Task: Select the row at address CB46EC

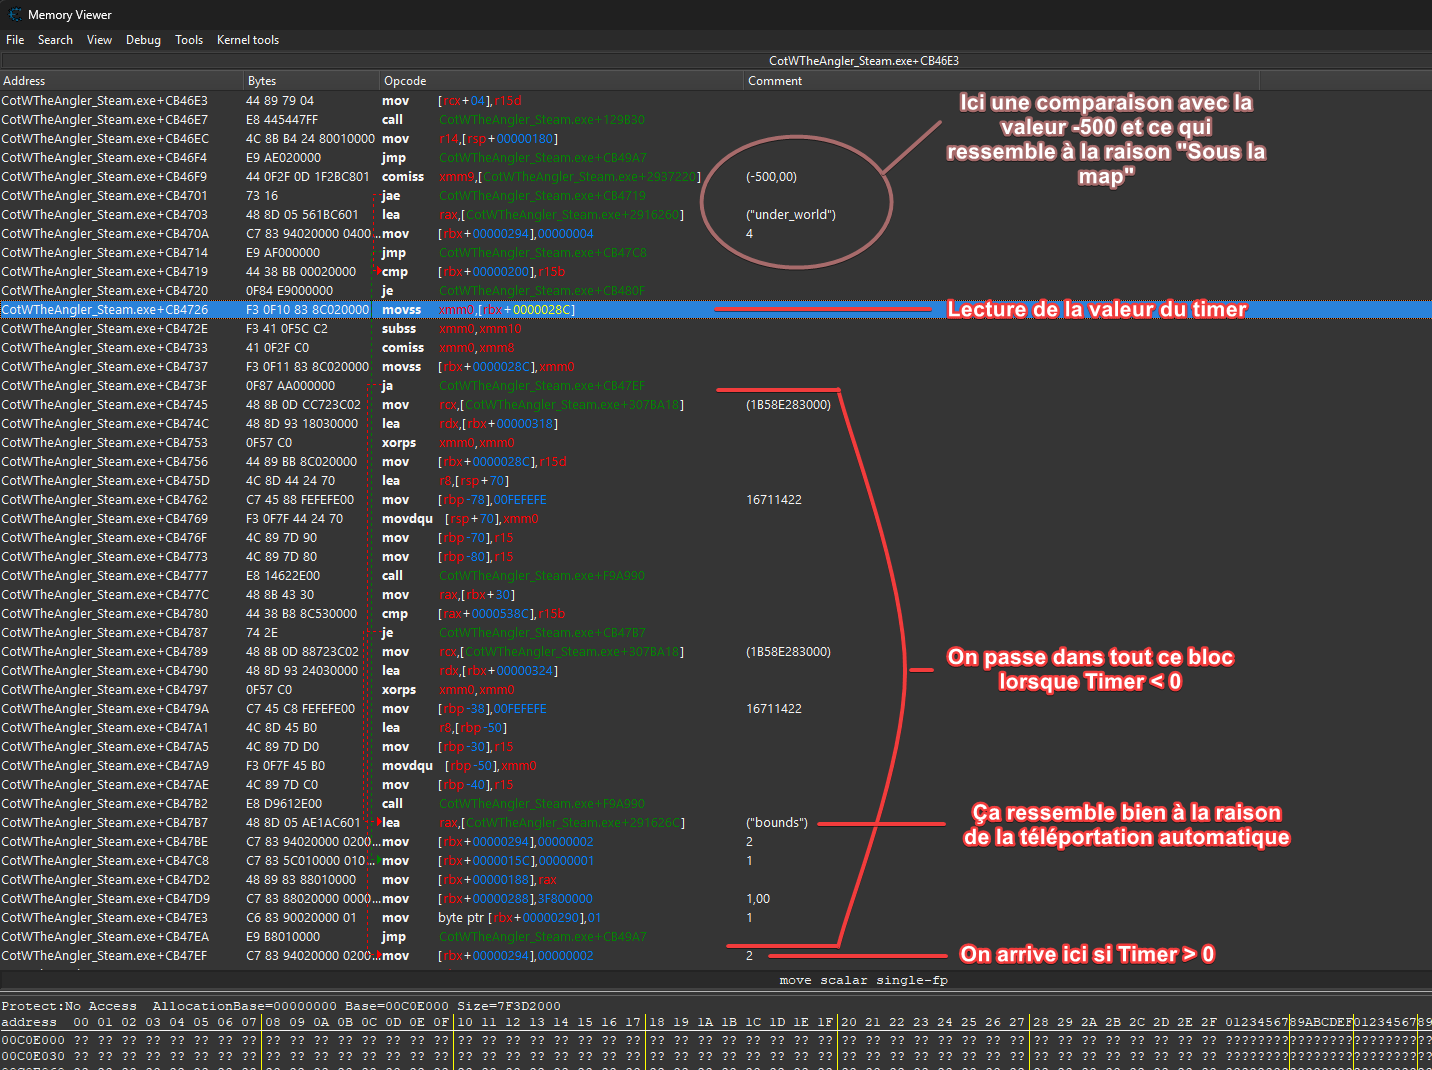Action: 716,139
